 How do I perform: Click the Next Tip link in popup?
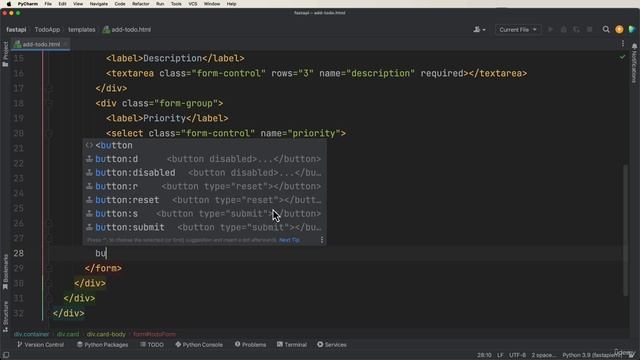coord(289,240)
